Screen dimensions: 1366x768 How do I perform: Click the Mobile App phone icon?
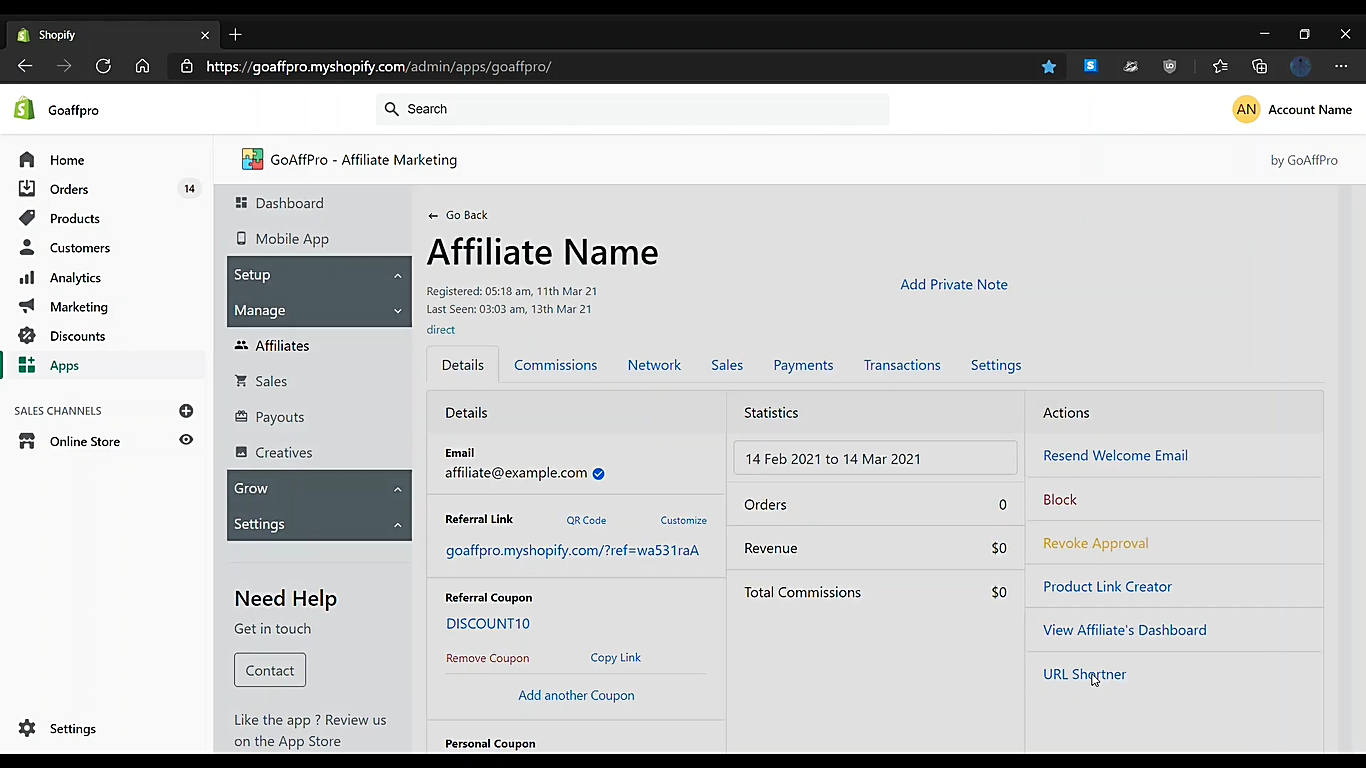(x=241, y=239)
